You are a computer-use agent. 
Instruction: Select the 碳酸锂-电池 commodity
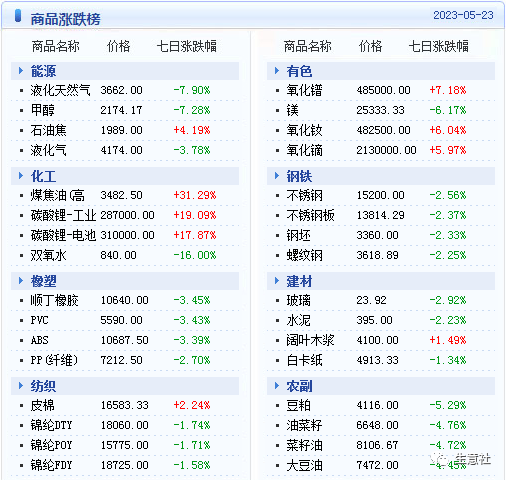pos(63,235)
